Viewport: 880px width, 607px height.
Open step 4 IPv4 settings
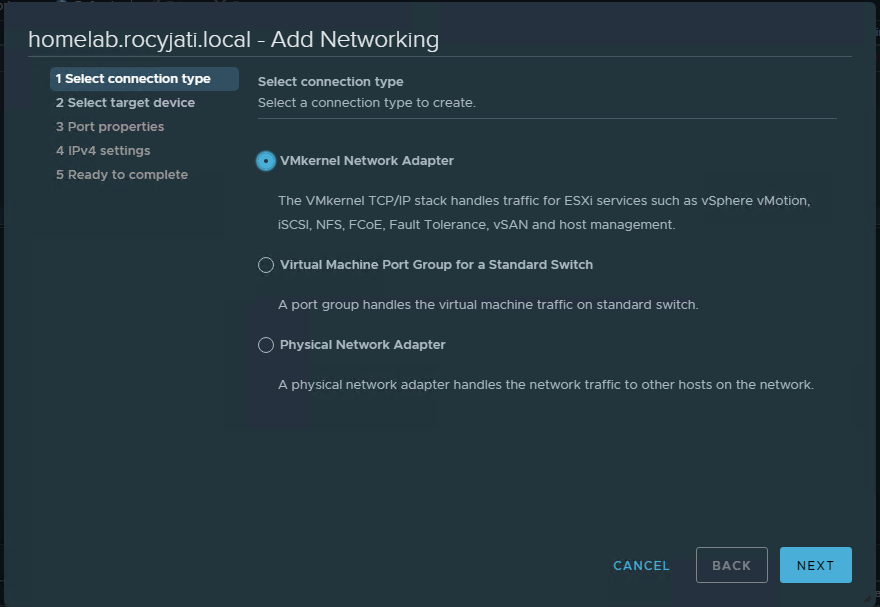[x=103, y=151]
